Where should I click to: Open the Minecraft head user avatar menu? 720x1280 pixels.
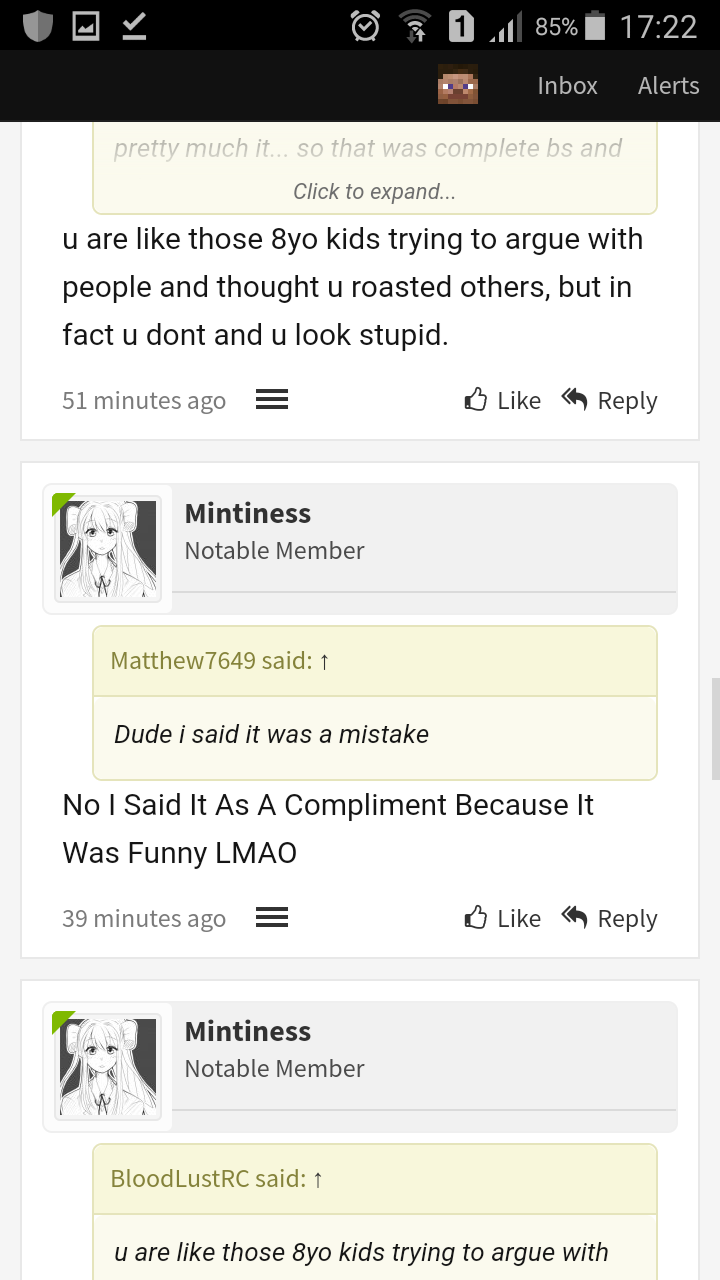458,85
